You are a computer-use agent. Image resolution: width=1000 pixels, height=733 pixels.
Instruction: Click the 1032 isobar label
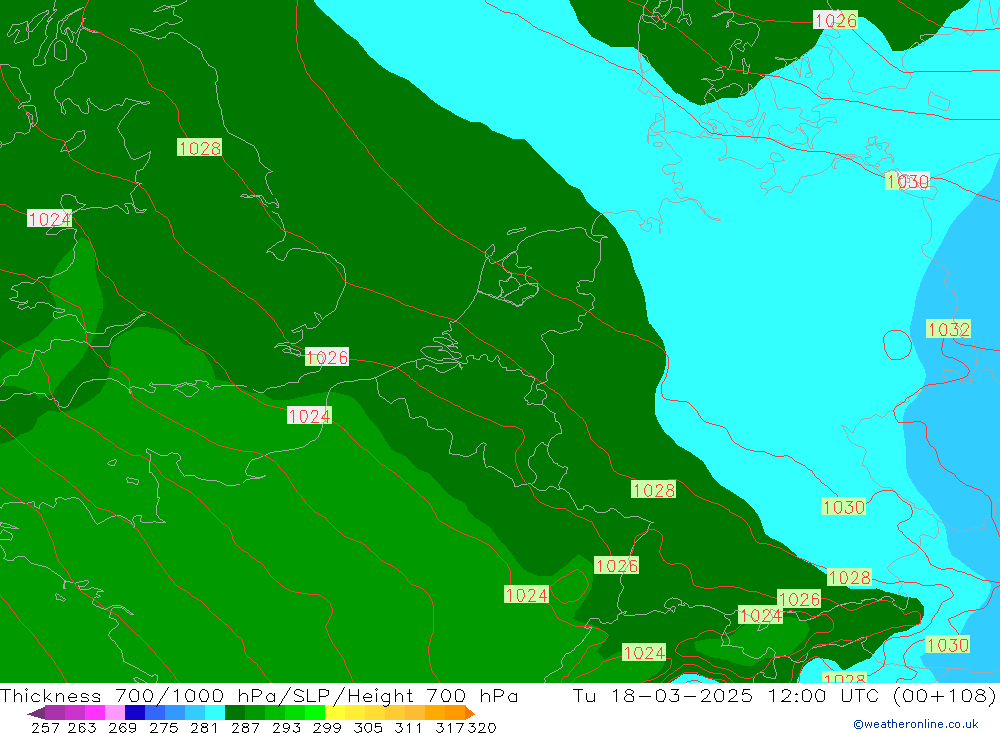coord(948,329)
